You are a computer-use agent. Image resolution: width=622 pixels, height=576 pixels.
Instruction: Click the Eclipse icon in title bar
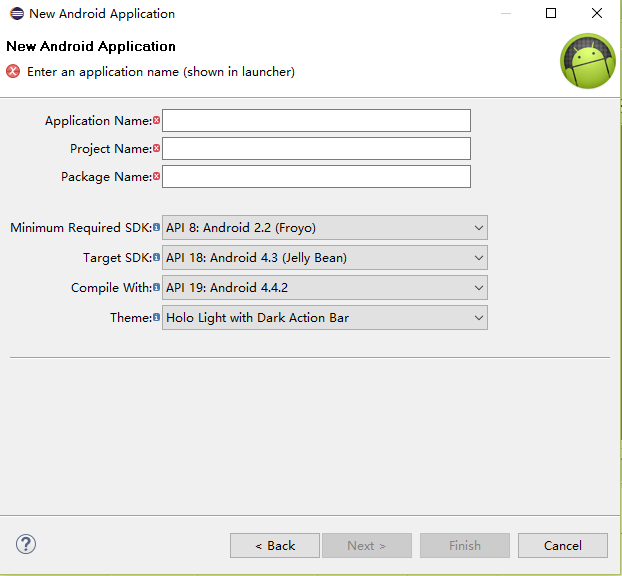(x=17, y=13)
